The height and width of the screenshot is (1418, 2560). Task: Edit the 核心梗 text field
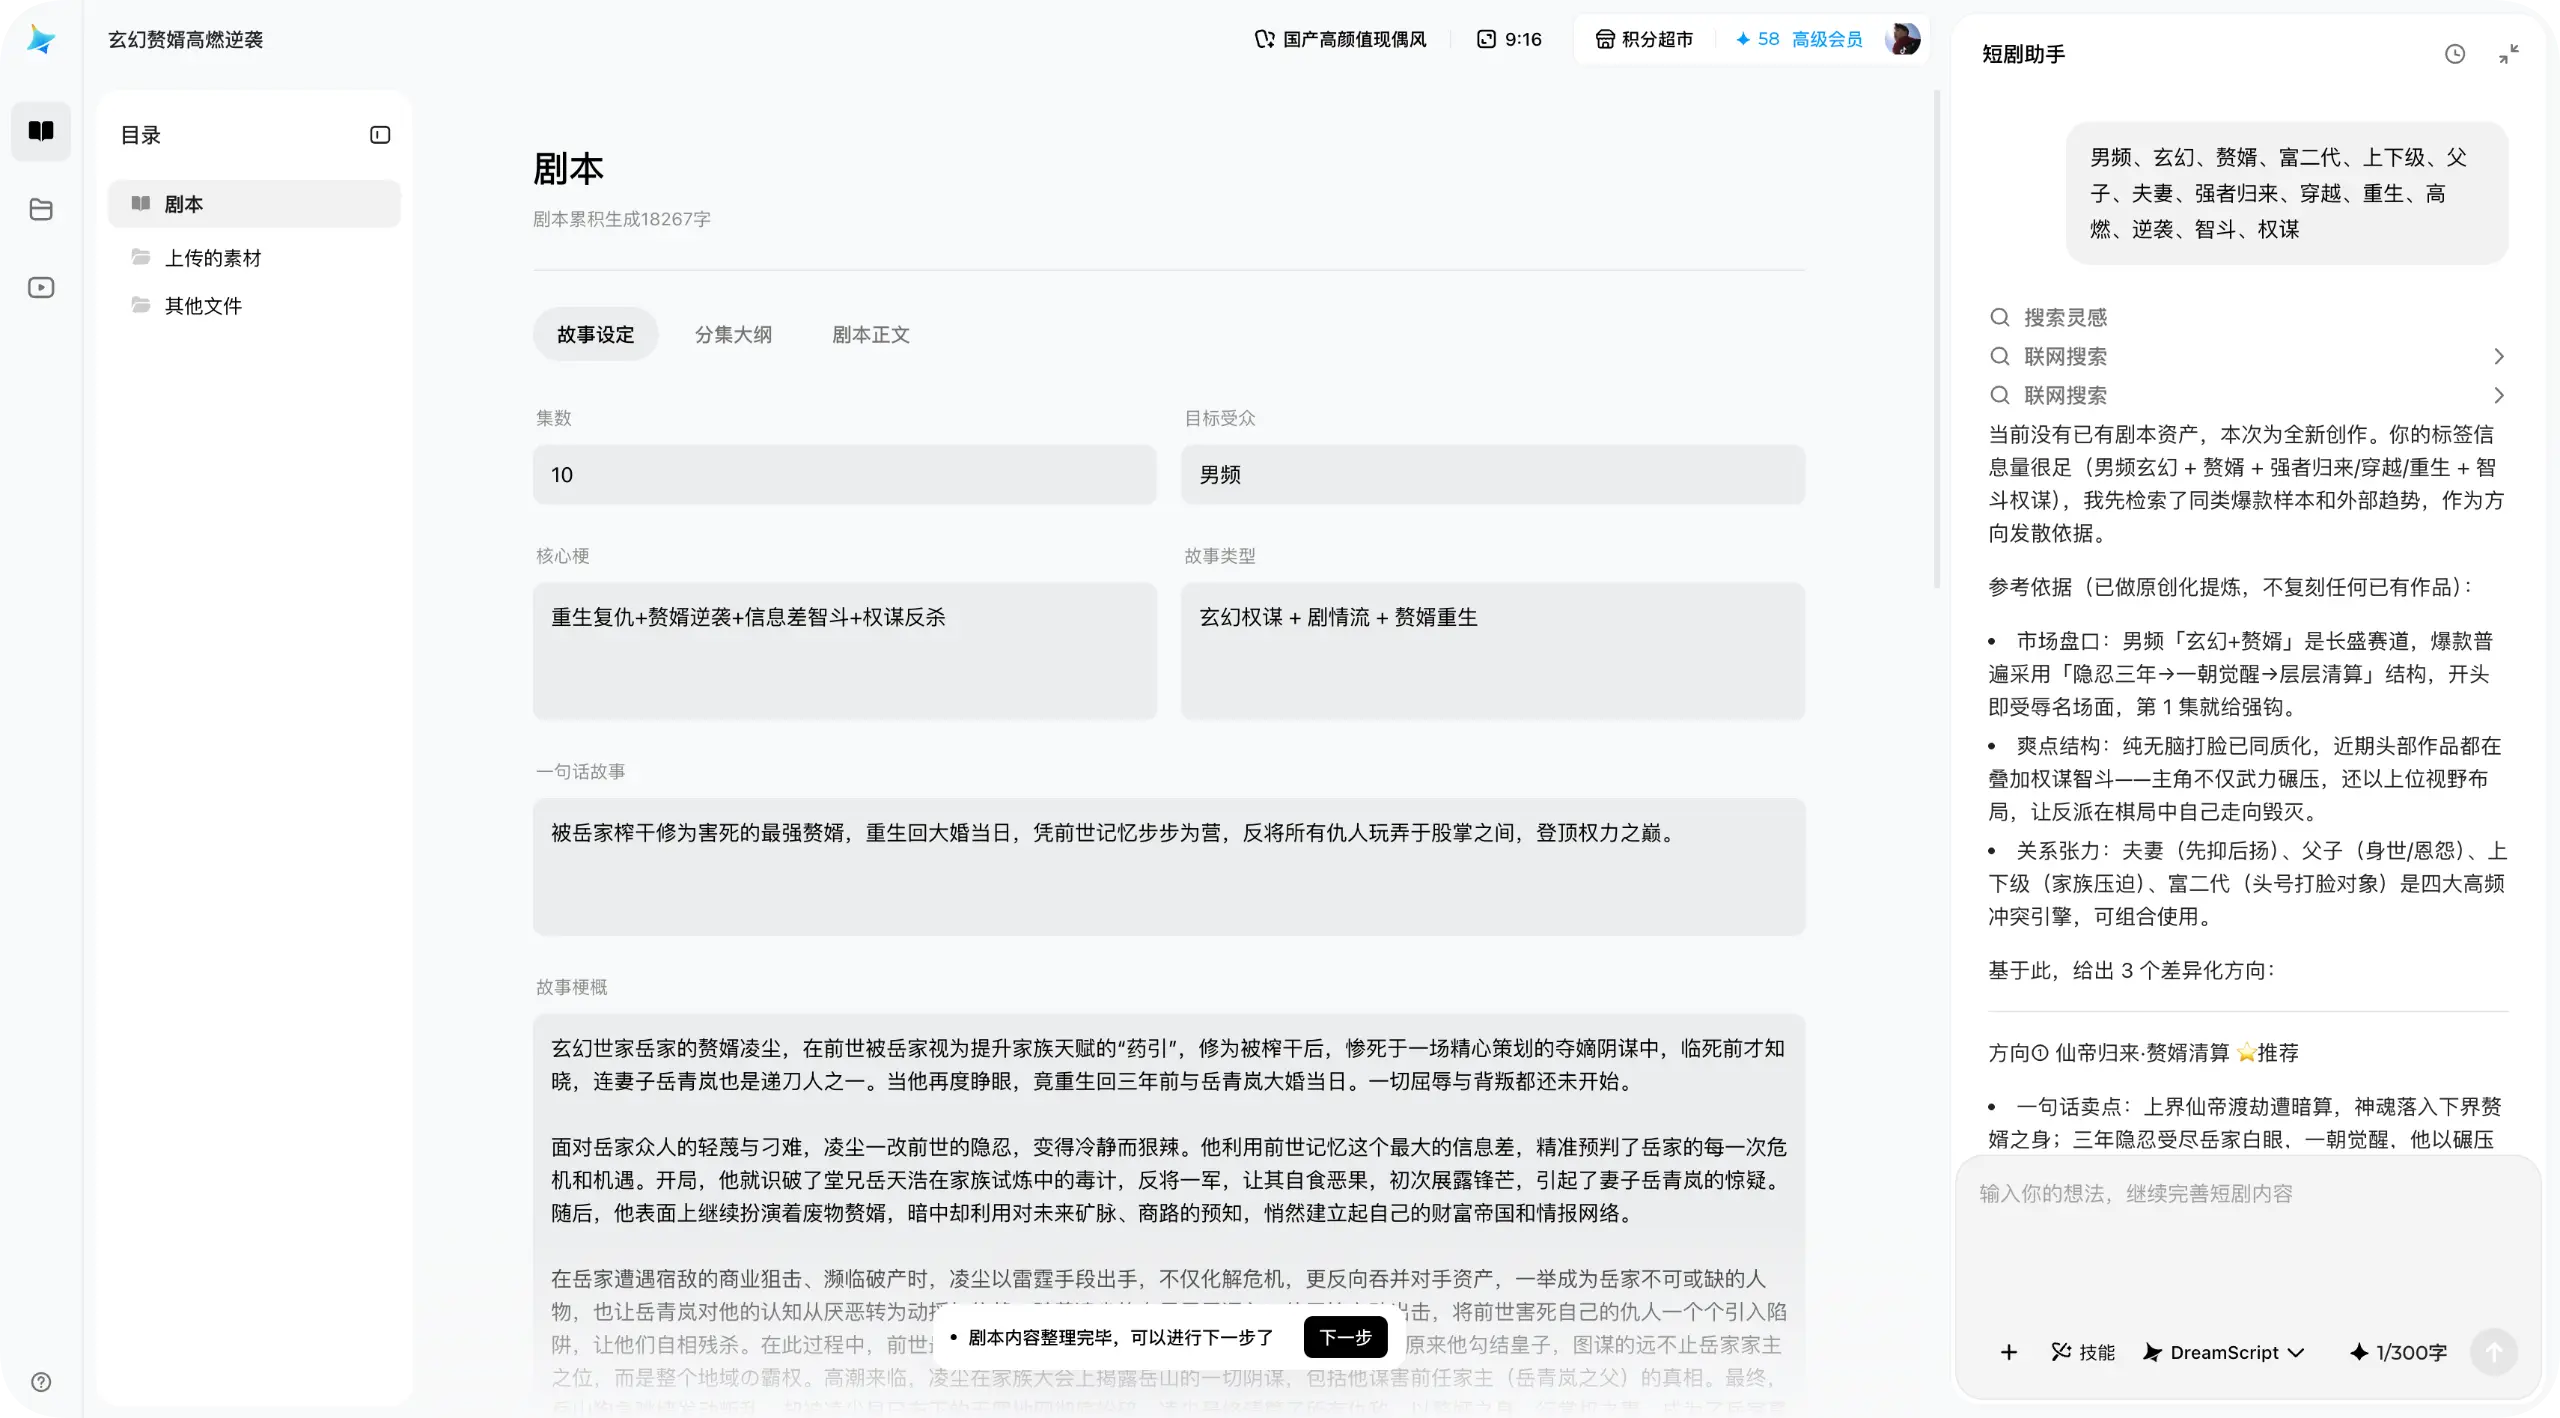click(844, 651)
